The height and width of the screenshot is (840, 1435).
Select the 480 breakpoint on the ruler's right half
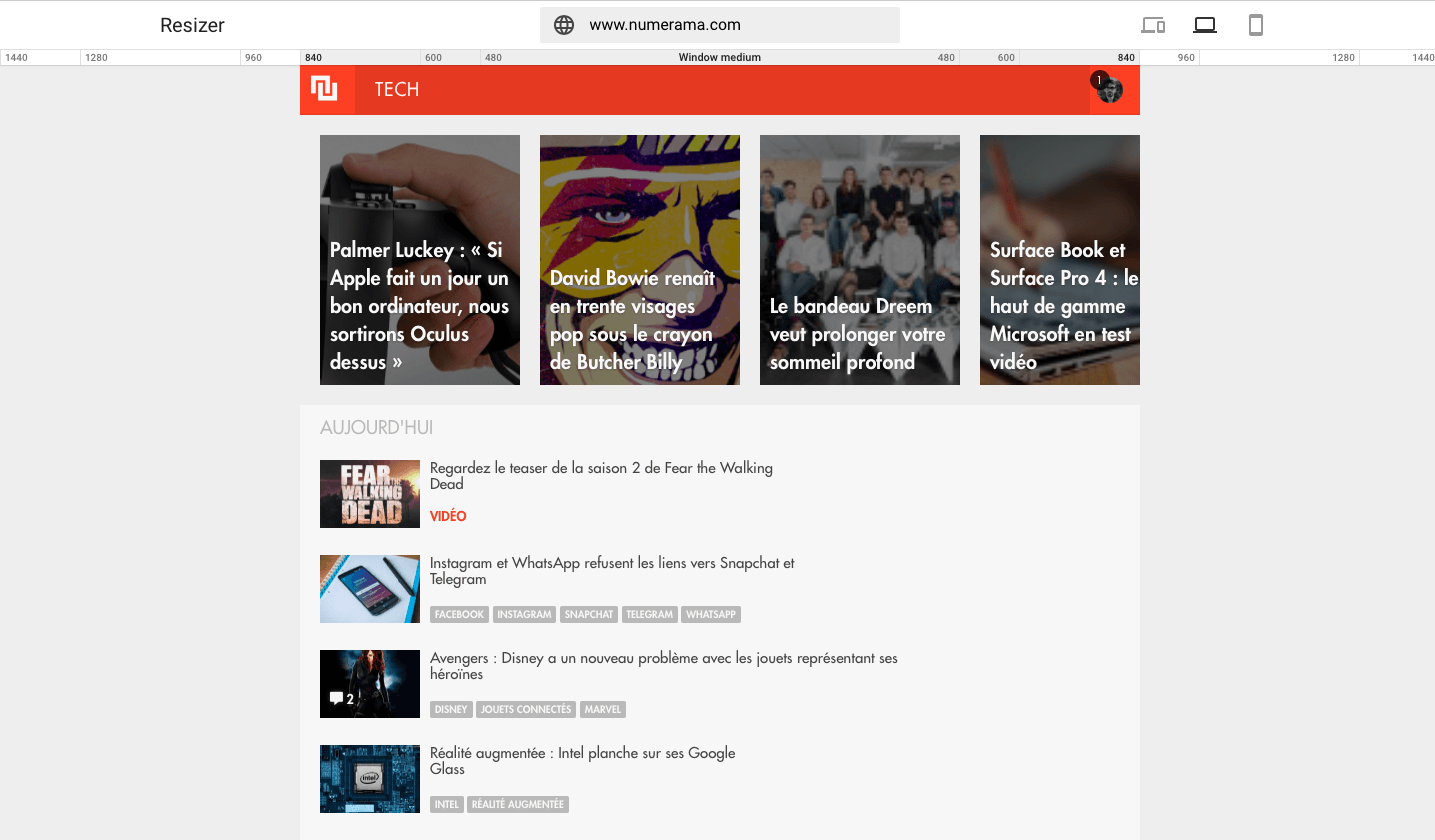click(946, 58)
